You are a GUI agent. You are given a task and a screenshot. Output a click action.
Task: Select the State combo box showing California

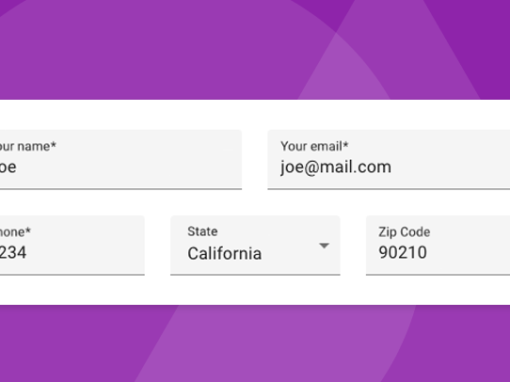(255, 245)
